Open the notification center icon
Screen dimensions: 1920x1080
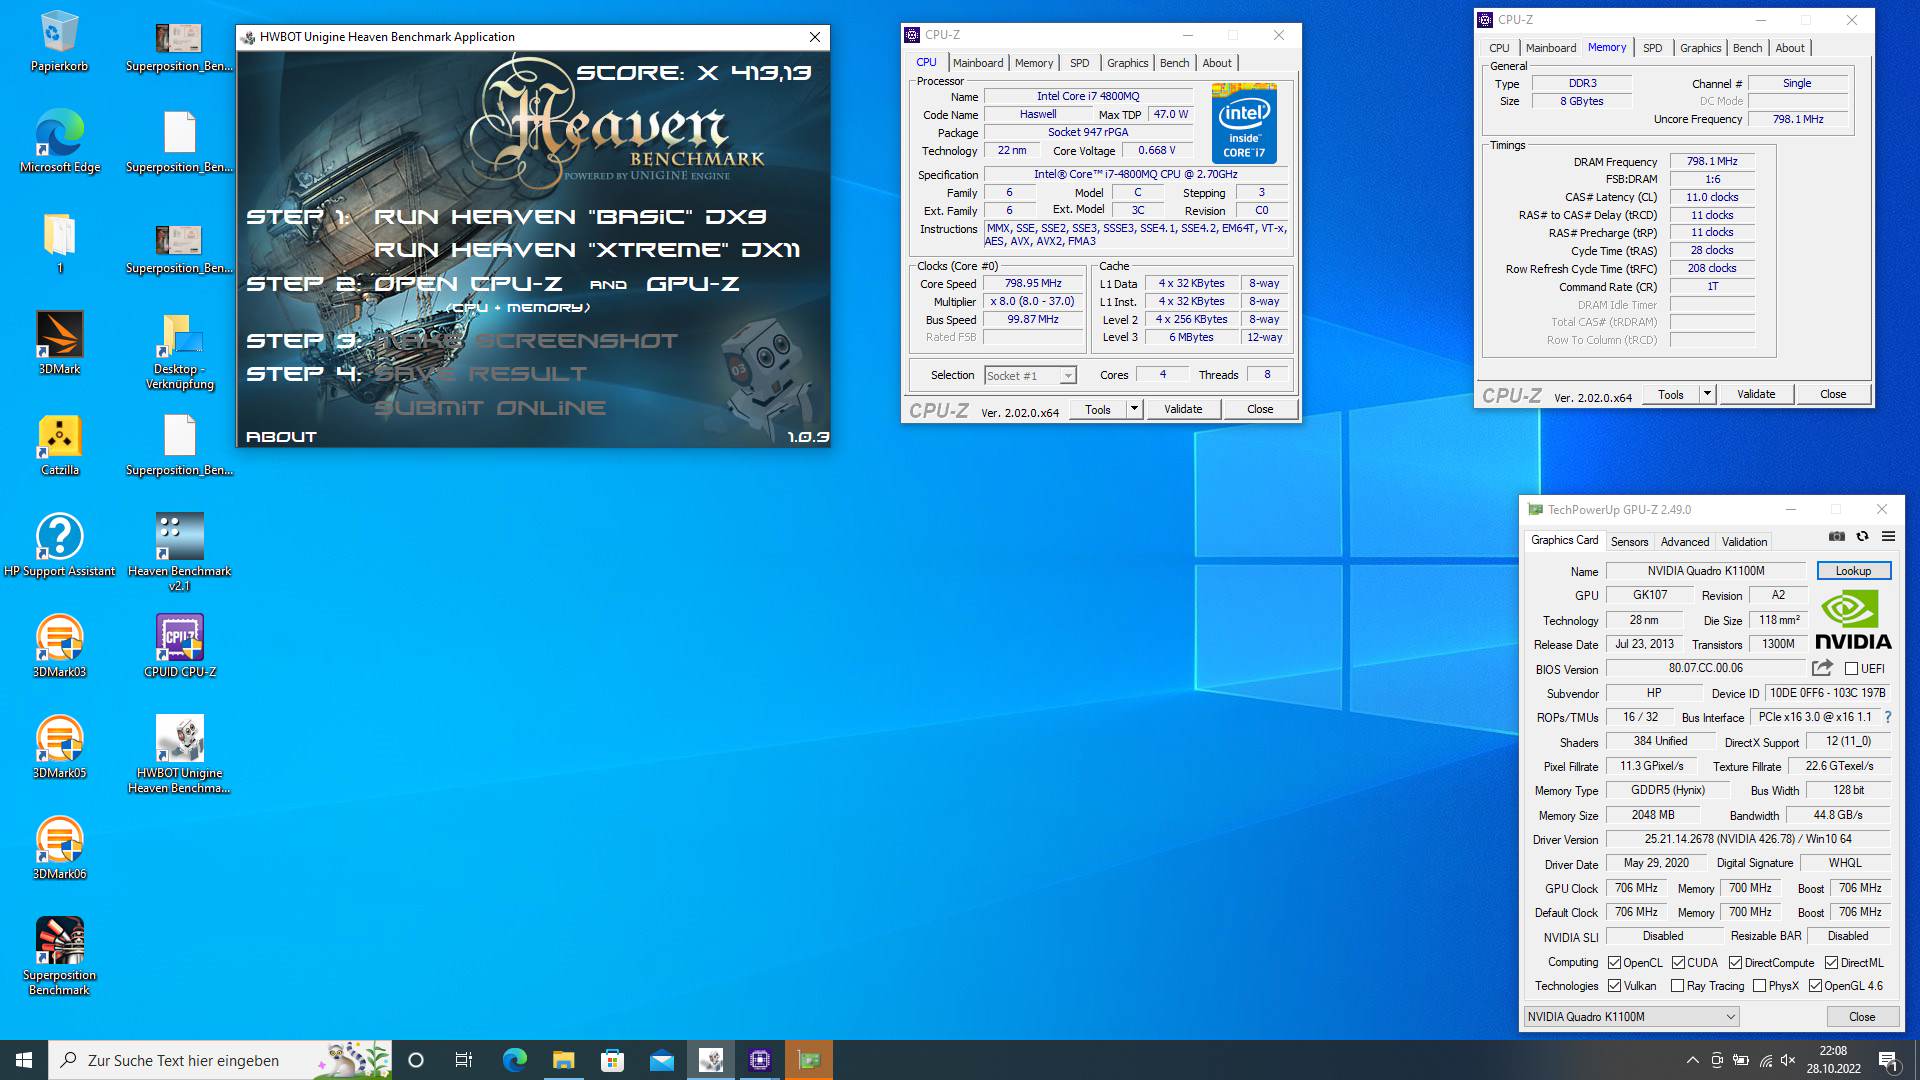pos(1888,1060)
